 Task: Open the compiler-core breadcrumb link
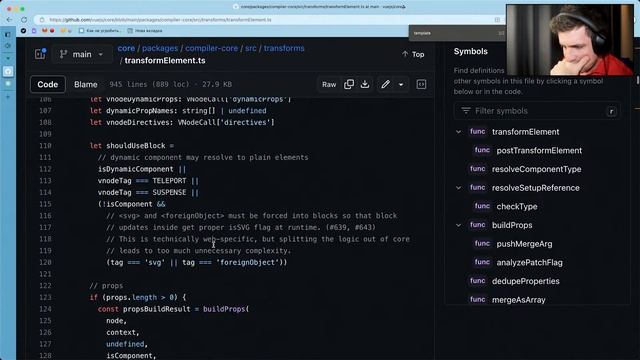pyautogui.click(x=211, y=48)
